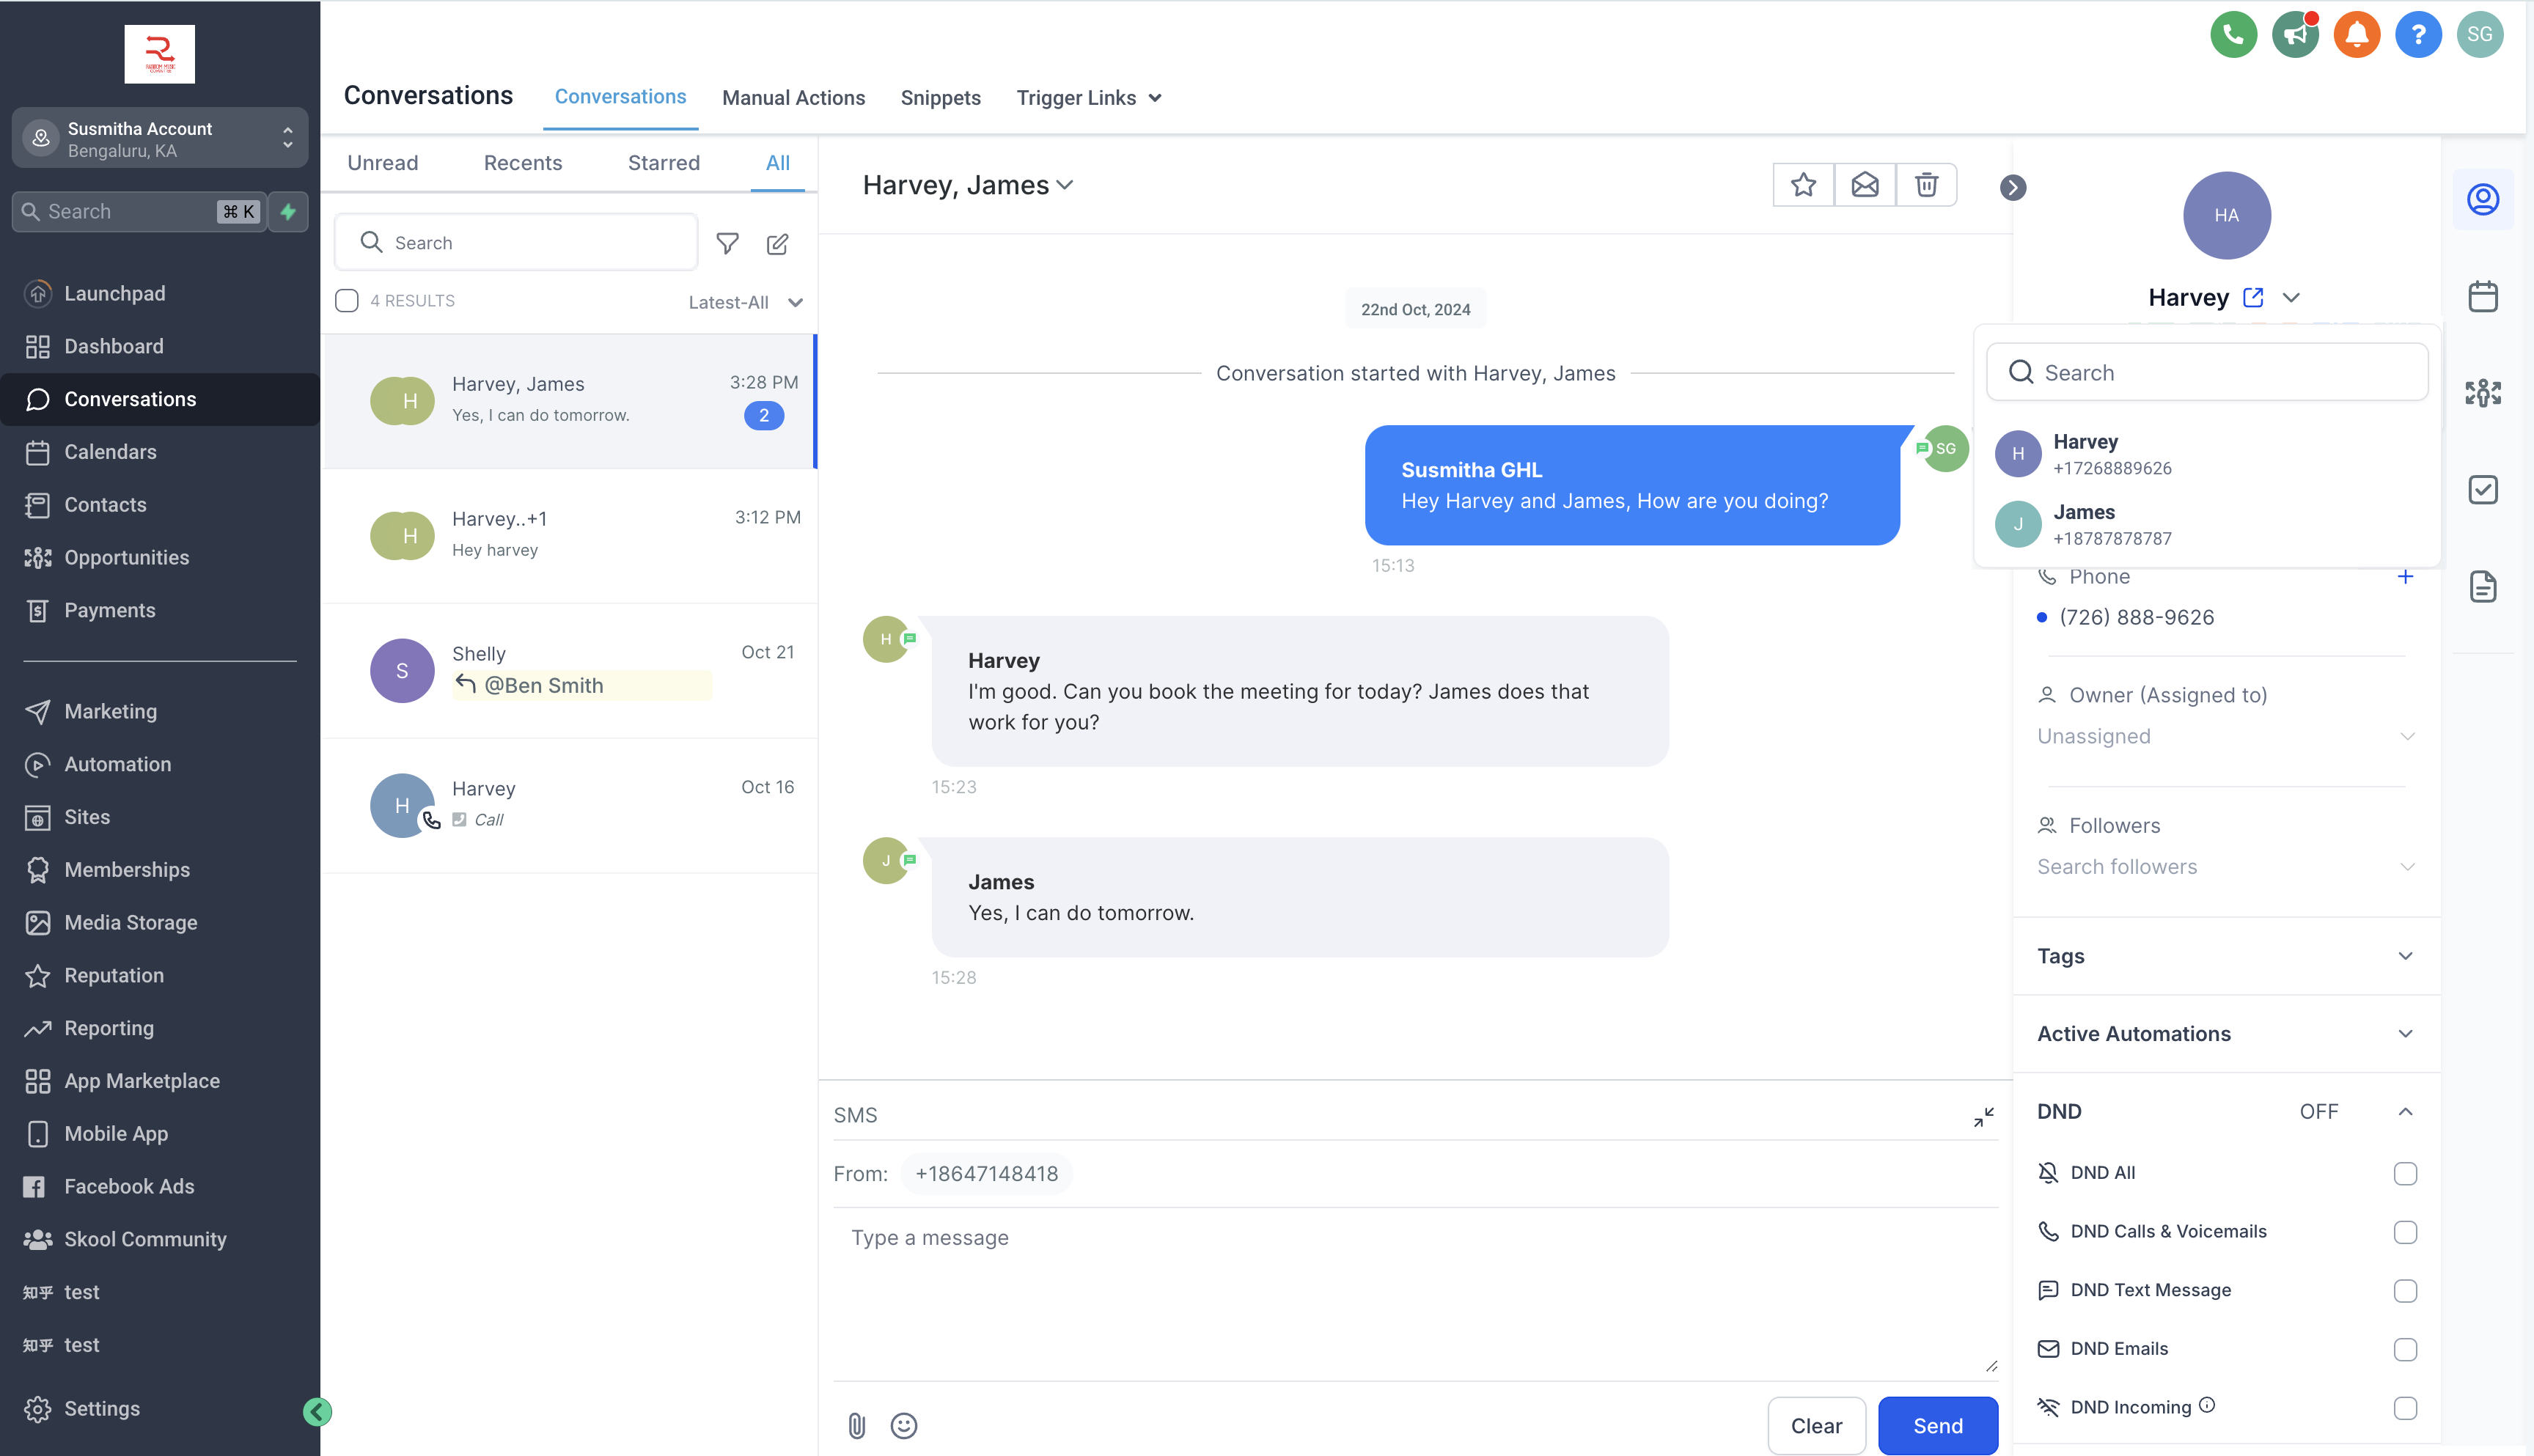Open the conversation filter icon

click(727, 243)
